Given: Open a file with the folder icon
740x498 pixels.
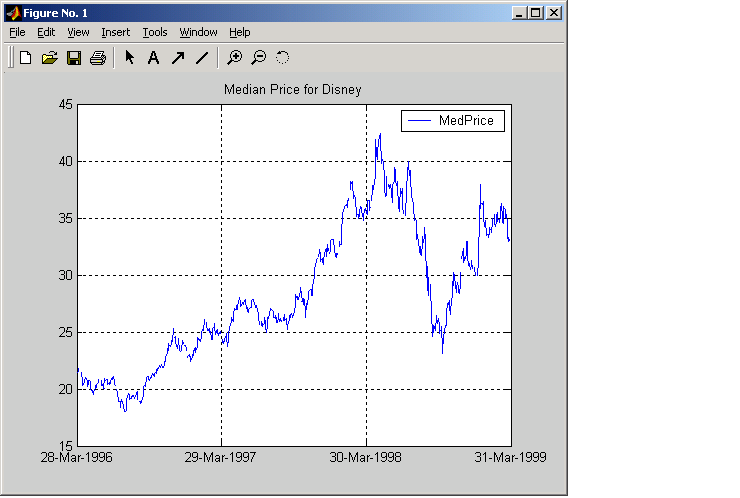Looking at the screenshot, I should 50,58.
